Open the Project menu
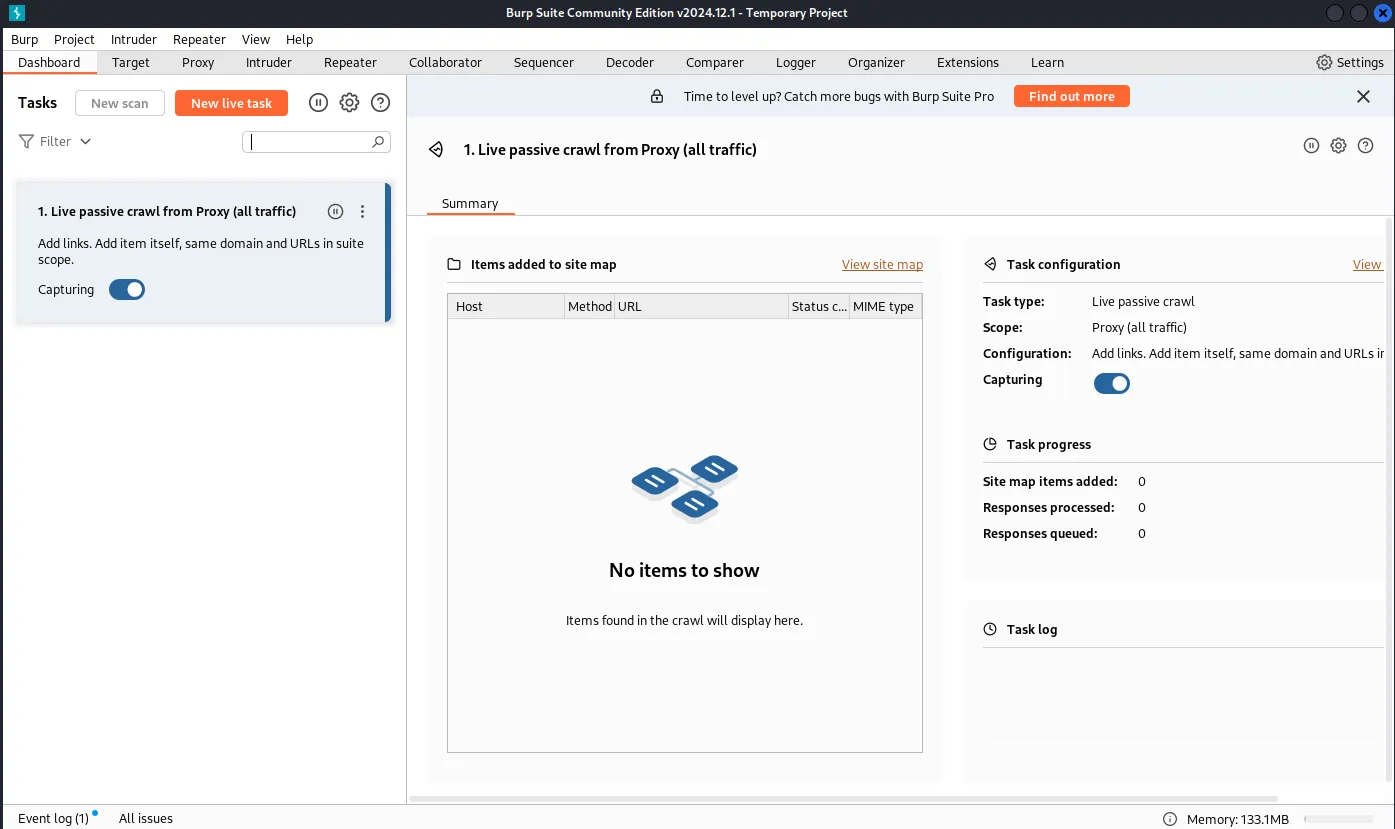The height and width of the screenshot is (829, 1395). click(x=74, y=39)
